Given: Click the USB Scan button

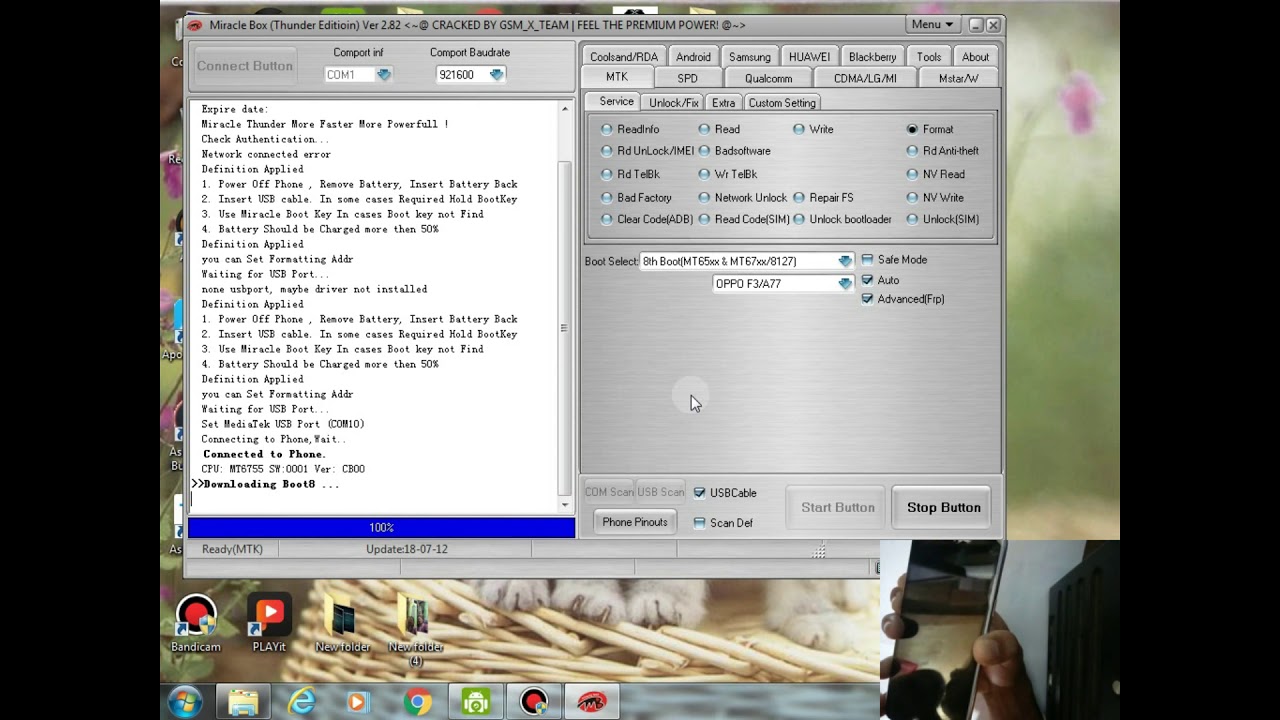Looking at the screenshot, I should (x=660, y=492).
